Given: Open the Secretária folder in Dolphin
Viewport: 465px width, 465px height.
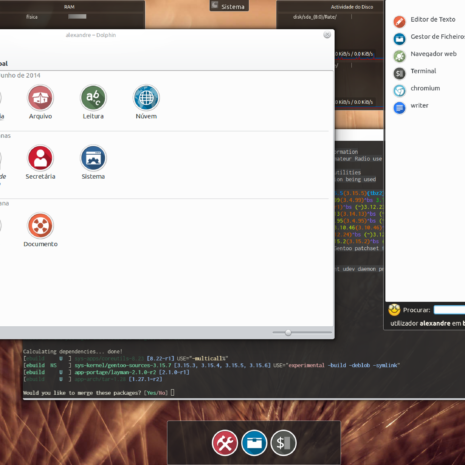Looking at the screenshot, I should [x=40, y=158].
